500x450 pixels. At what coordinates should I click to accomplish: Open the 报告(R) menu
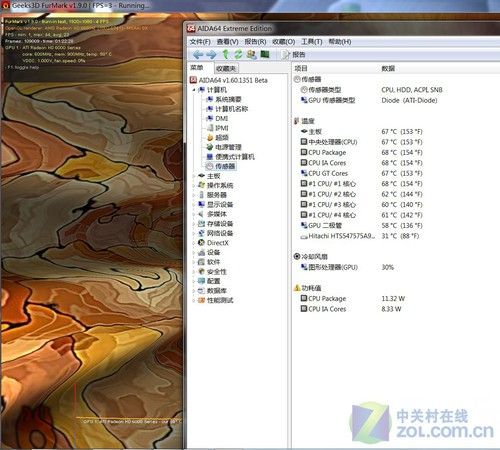click(x=255, y=42)
